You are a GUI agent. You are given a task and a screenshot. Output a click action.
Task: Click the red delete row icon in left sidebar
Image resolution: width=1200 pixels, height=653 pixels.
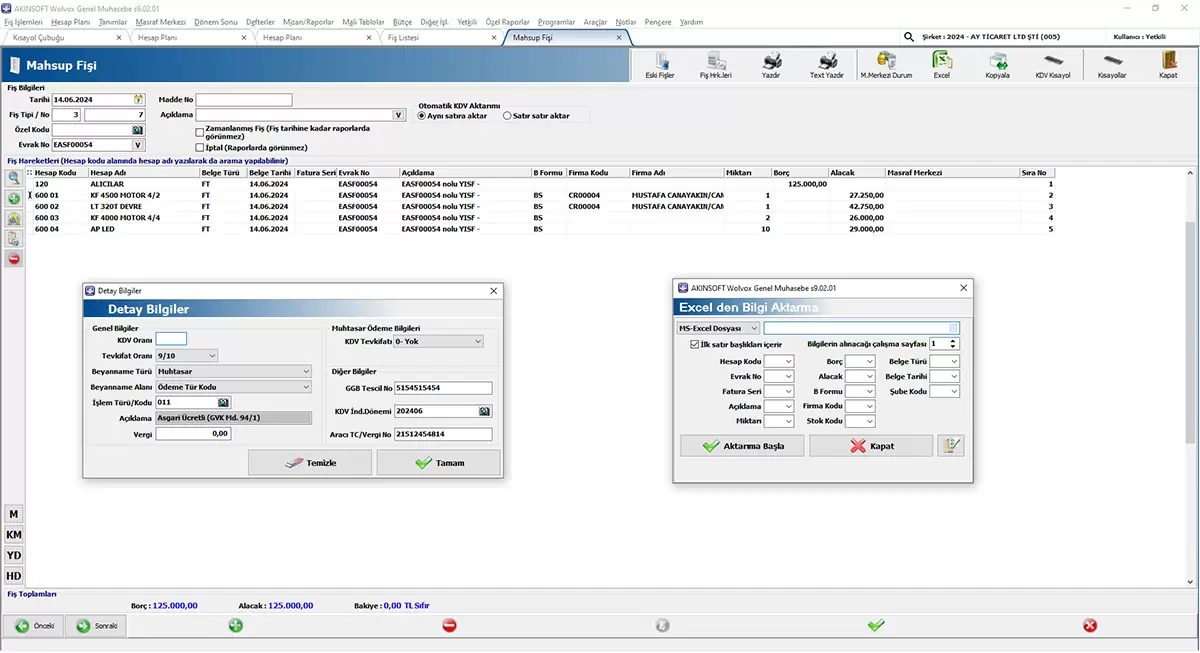point(14,259)
